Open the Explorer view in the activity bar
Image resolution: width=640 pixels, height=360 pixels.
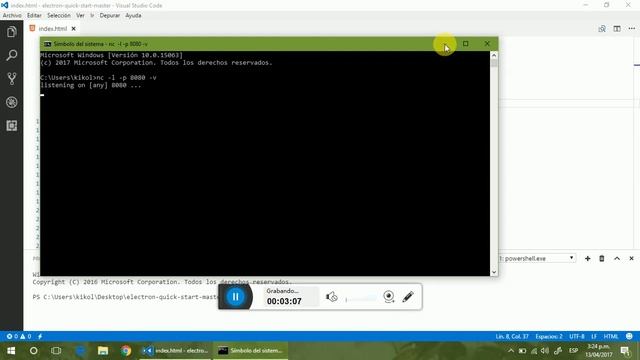tap(11, 32)
